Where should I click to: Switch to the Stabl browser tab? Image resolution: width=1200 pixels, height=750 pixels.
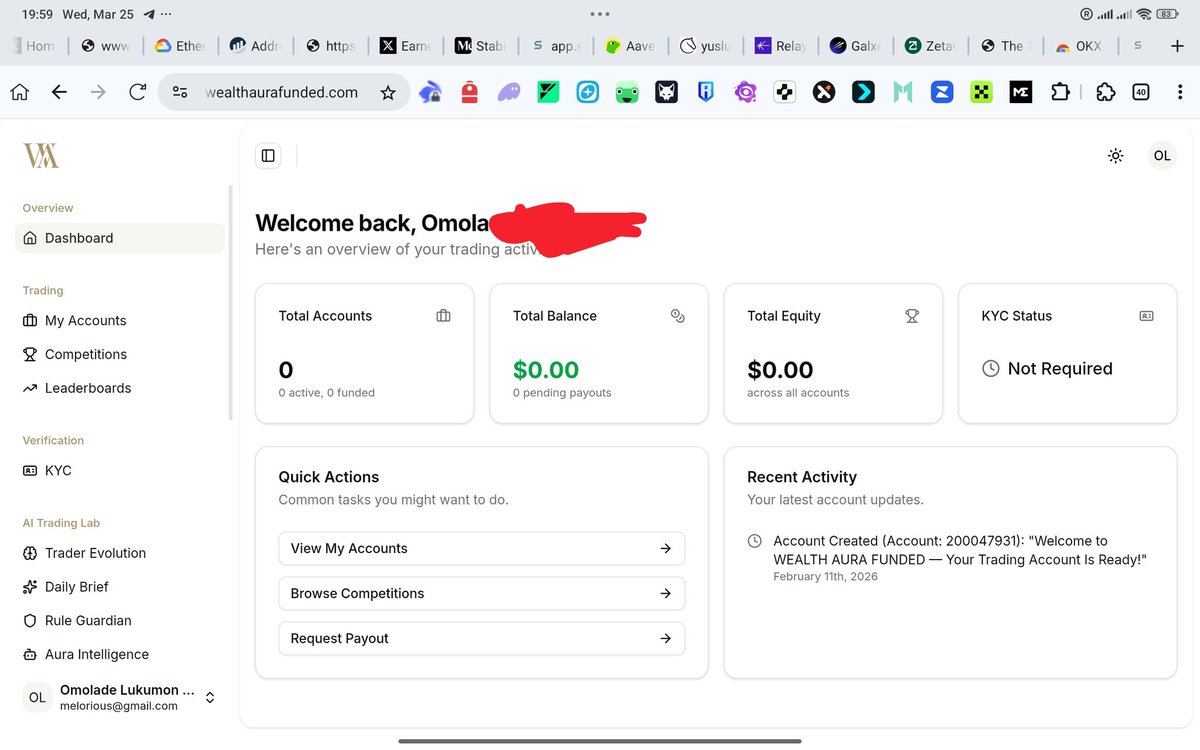480,46
